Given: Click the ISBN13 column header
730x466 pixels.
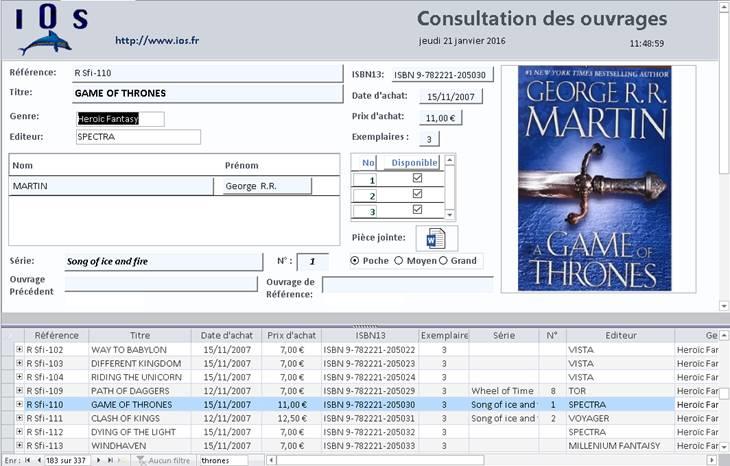Looking at the screenshot, I should click(x=370, y=335).
